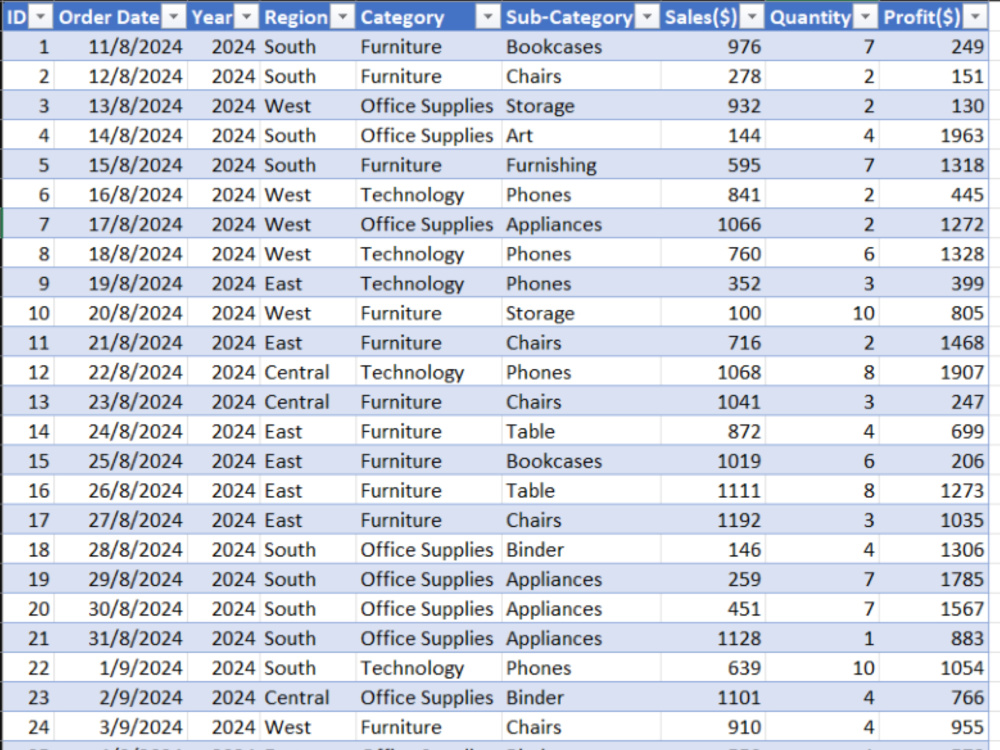Open the Year column filter dropdown
Screen dimensions: 1000x750
click(246, 17)
